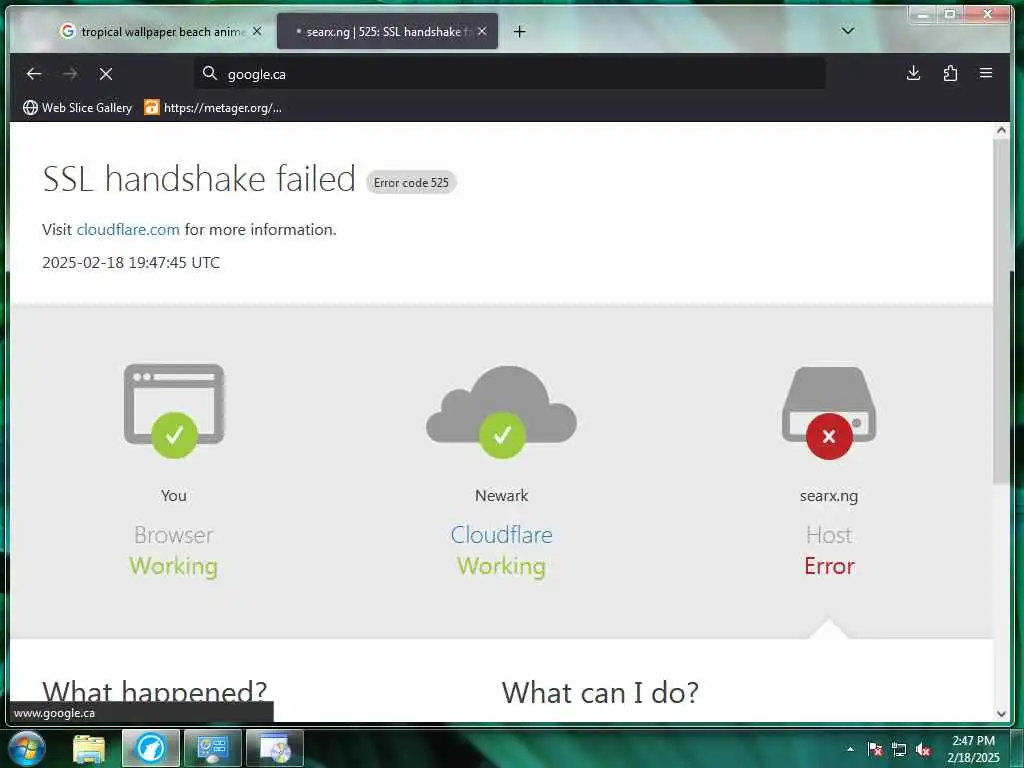
Task: Click the search magnifier in address bar
Action: [210, 73]
